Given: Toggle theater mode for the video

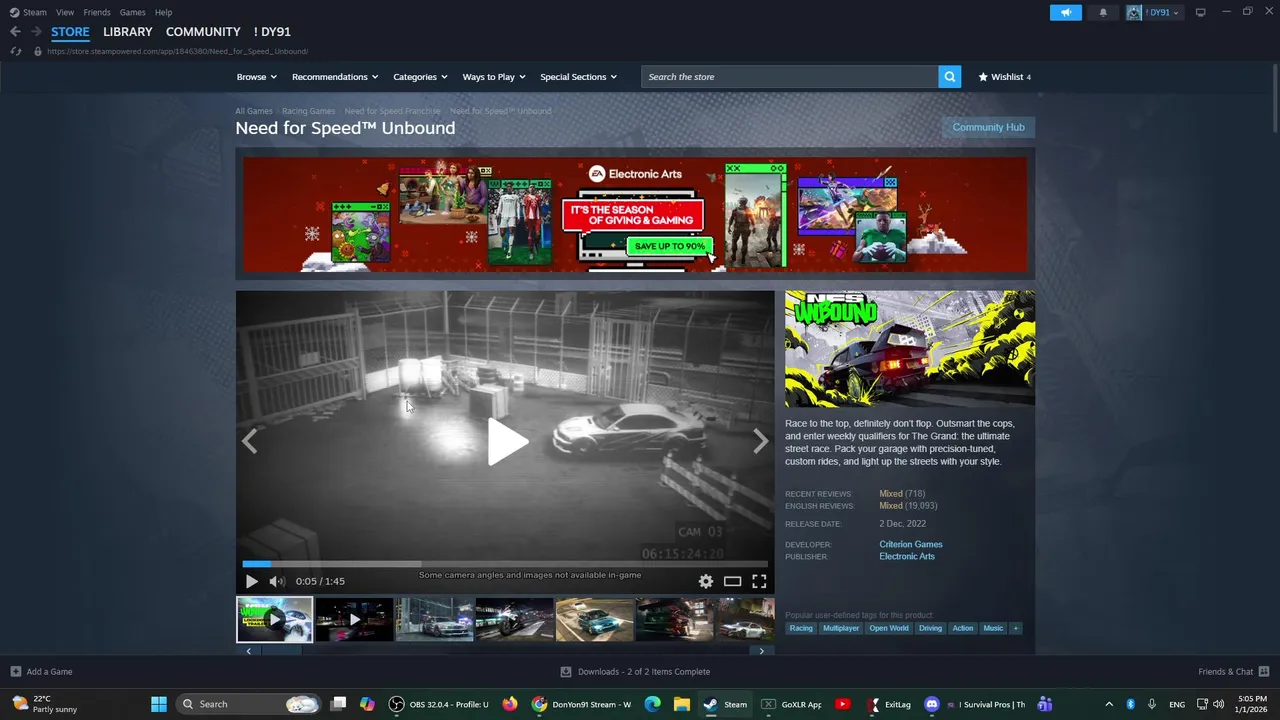Looking at the screenshot, I should [732, 581].
